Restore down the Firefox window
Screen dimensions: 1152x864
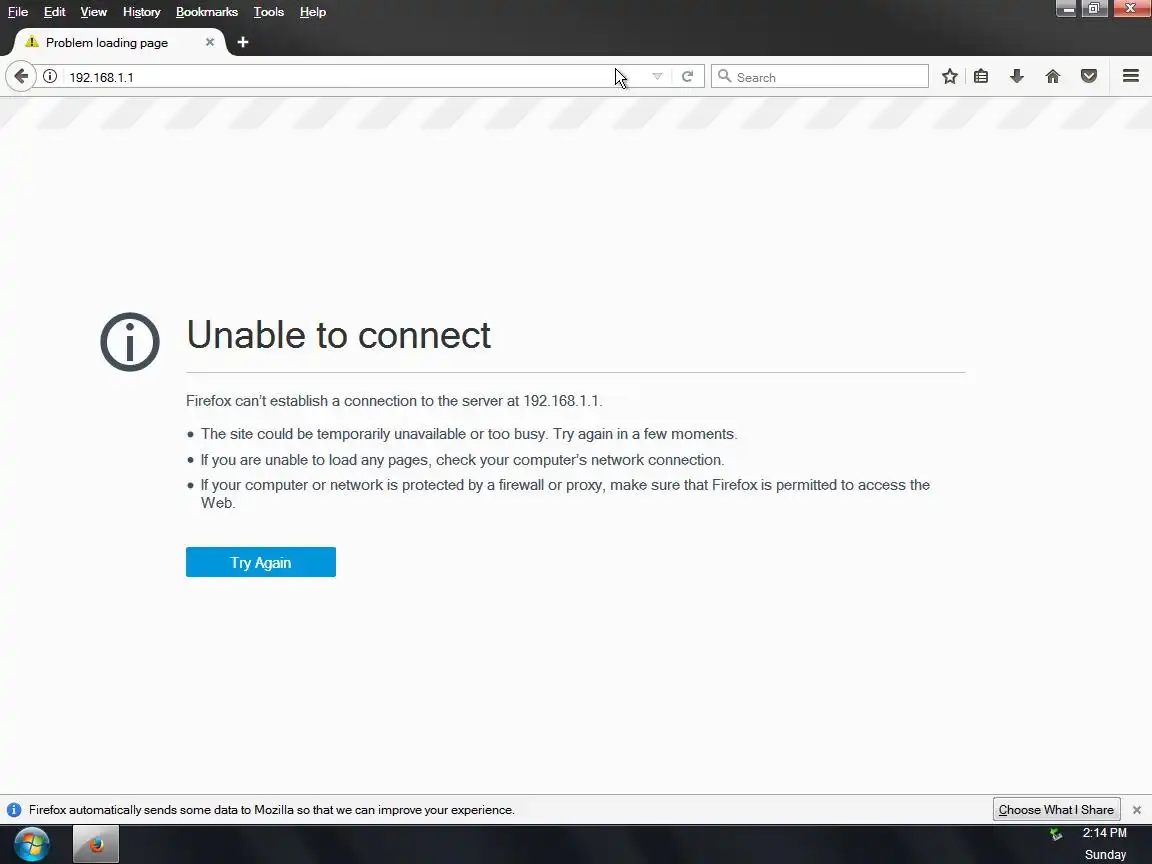(x=1094, y=9)
